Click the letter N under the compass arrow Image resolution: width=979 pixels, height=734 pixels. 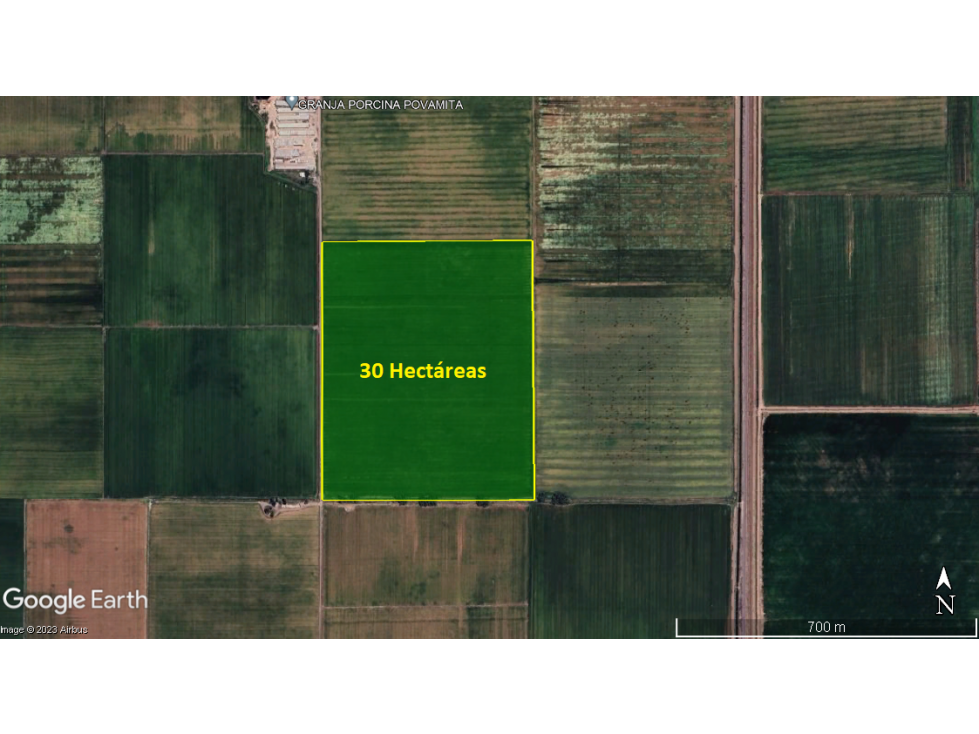pos(945,605)
